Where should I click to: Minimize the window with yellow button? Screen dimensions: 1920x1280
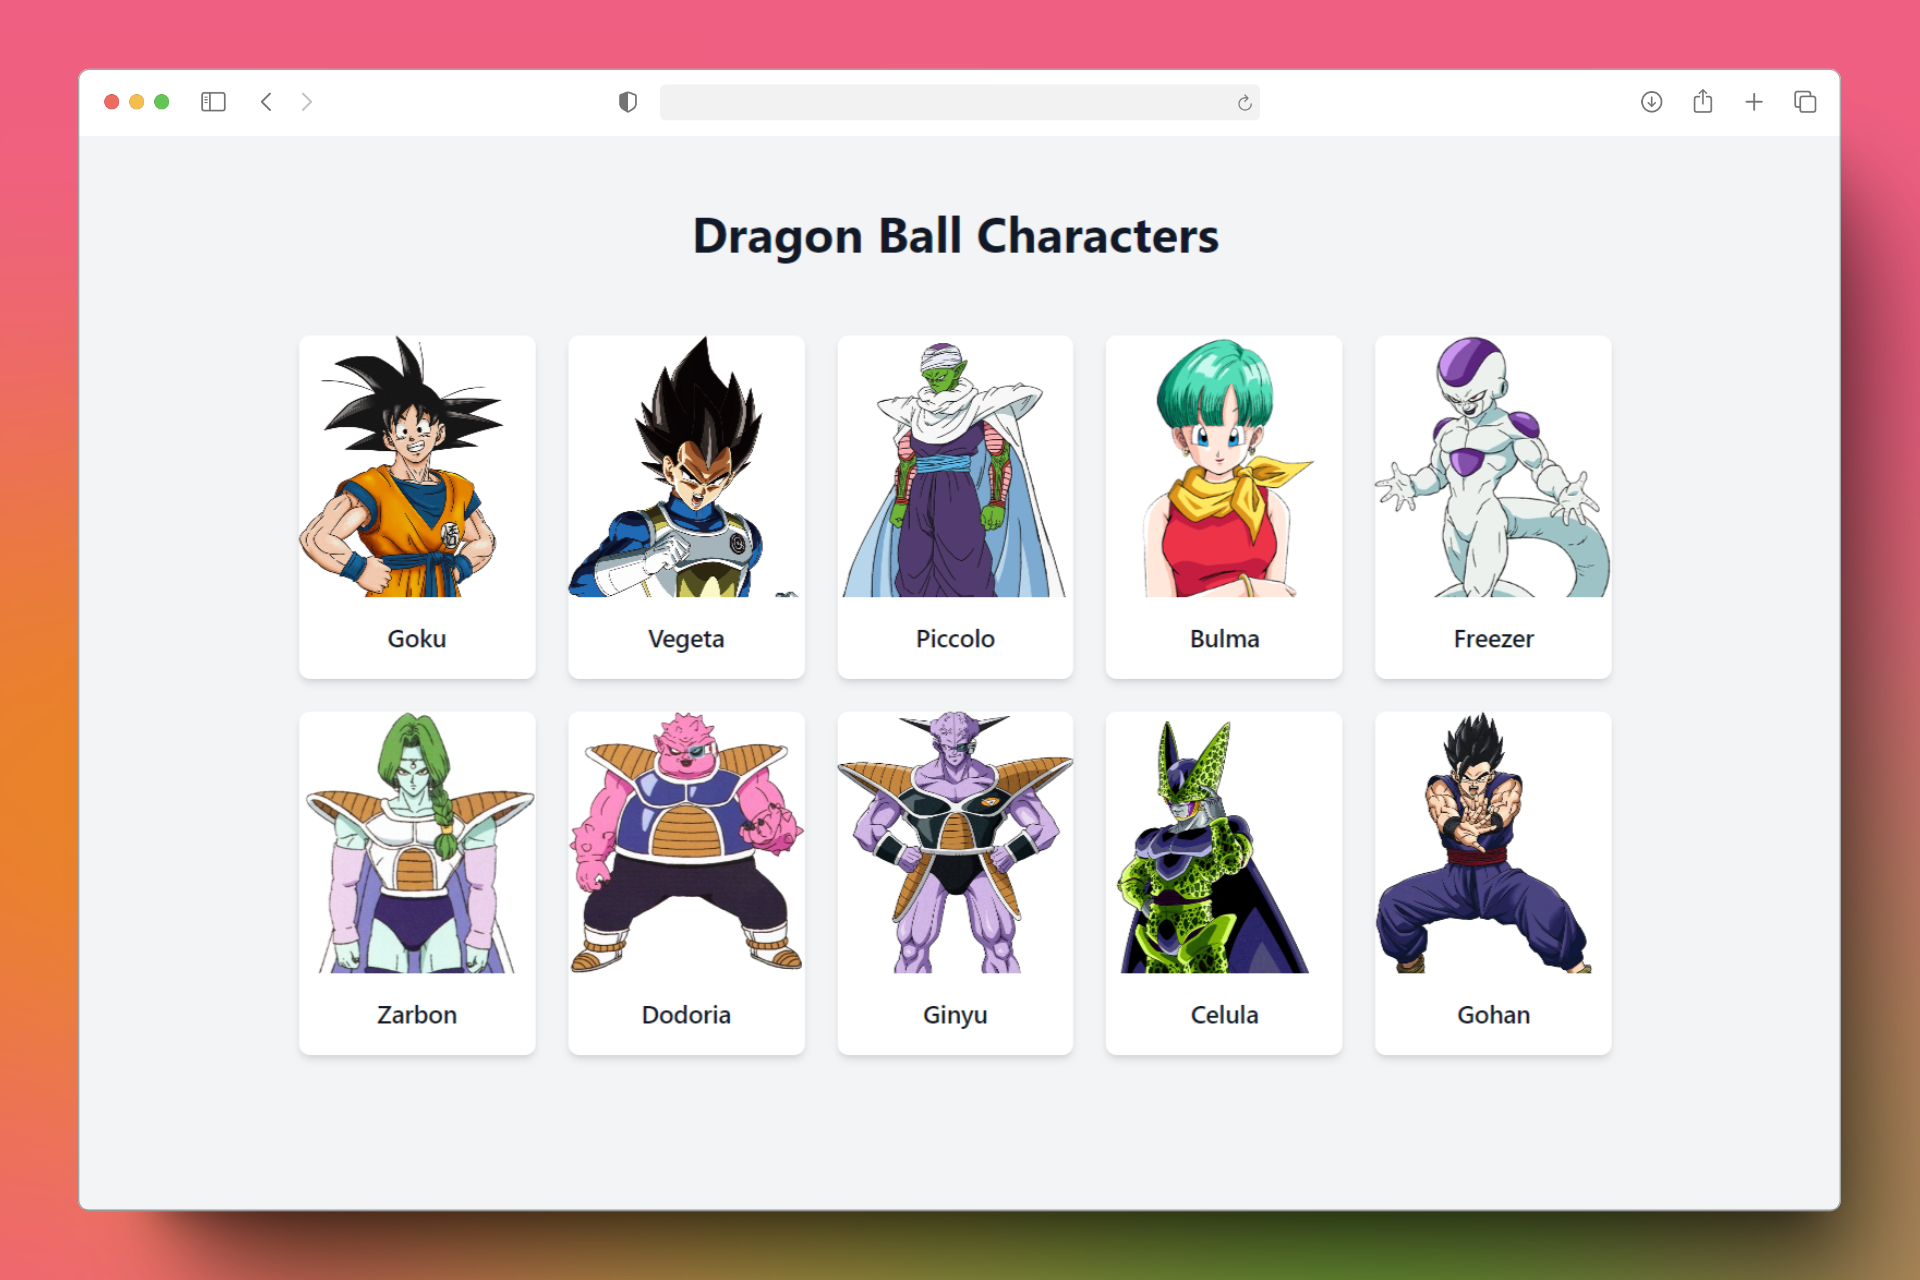137,102
